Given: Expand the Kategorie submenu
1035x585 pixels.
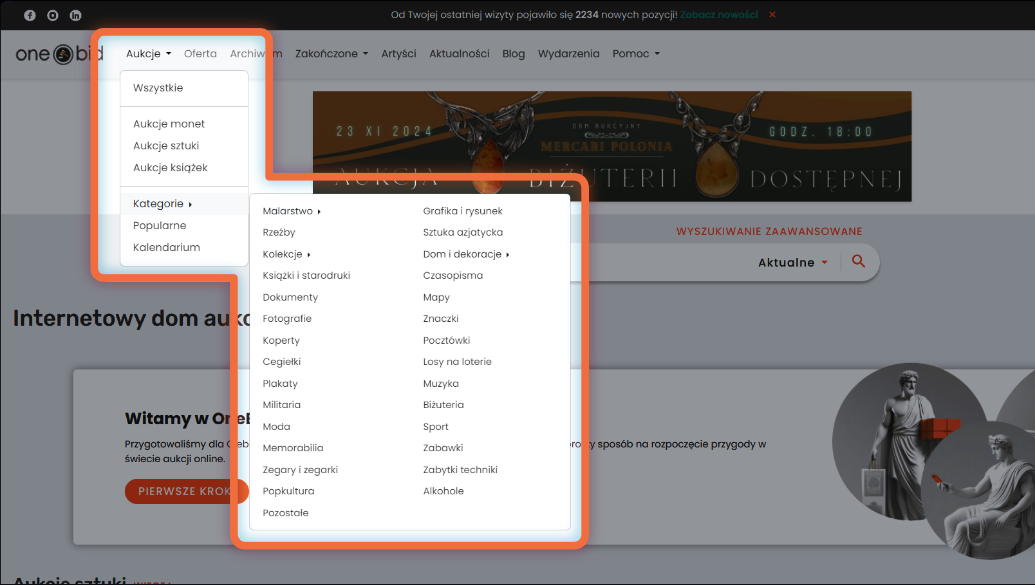Looking at the screenshot, I should (184, 203).
